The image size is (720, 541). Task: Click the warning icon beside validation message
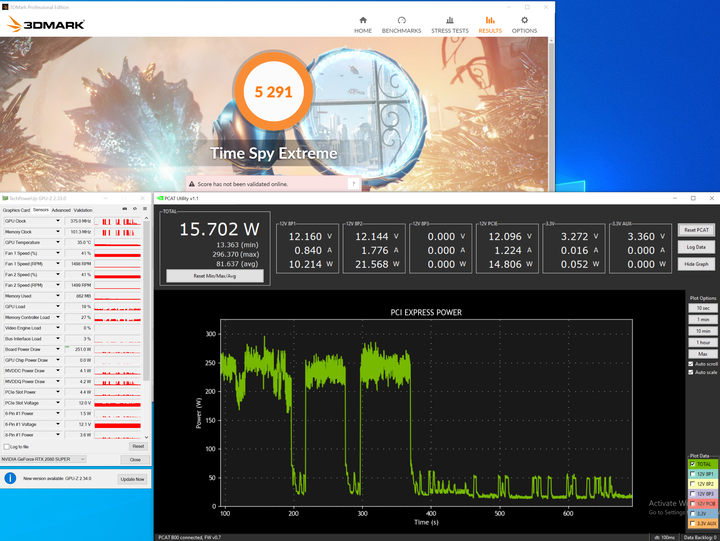192,184
